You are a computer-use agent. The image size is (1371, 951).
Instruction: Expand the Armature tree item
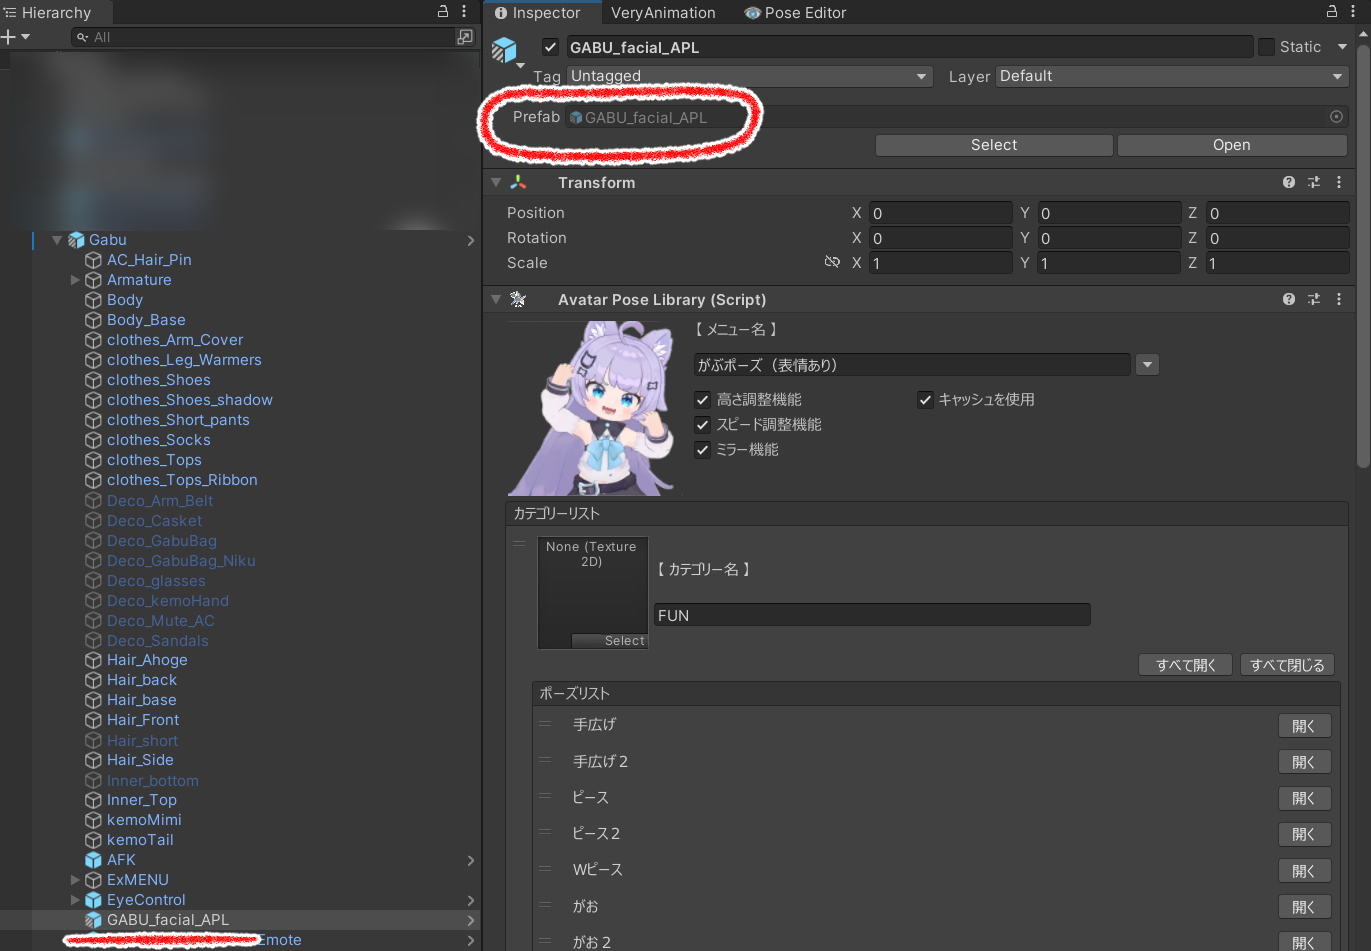(x=75, y=280)
